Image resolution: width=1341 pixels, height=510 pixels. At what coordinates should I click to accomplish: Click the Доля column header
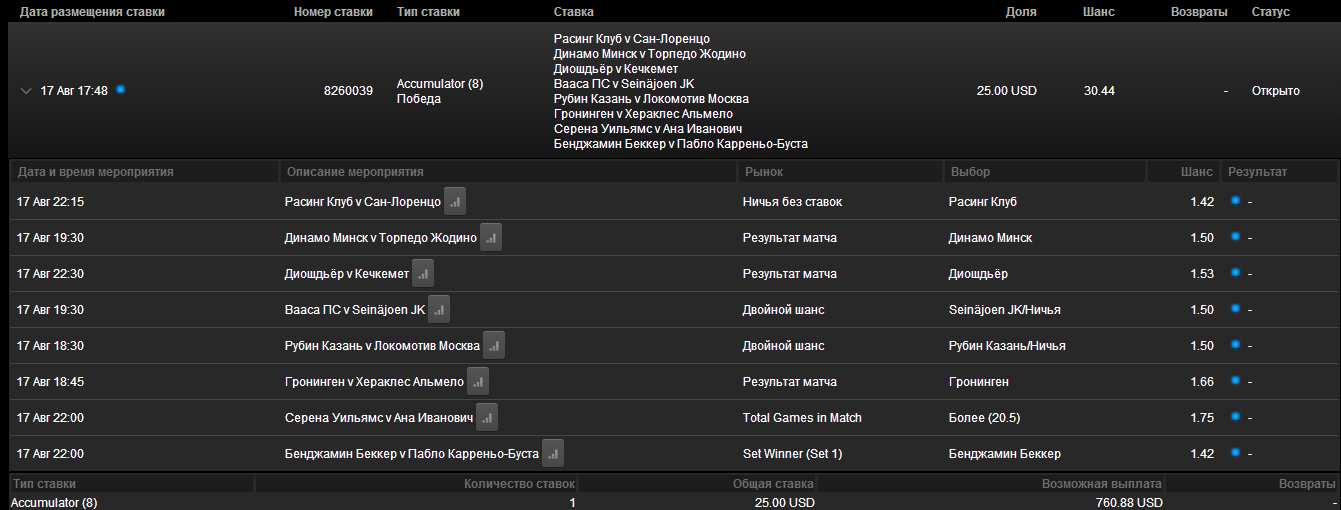click(1021, 12)
